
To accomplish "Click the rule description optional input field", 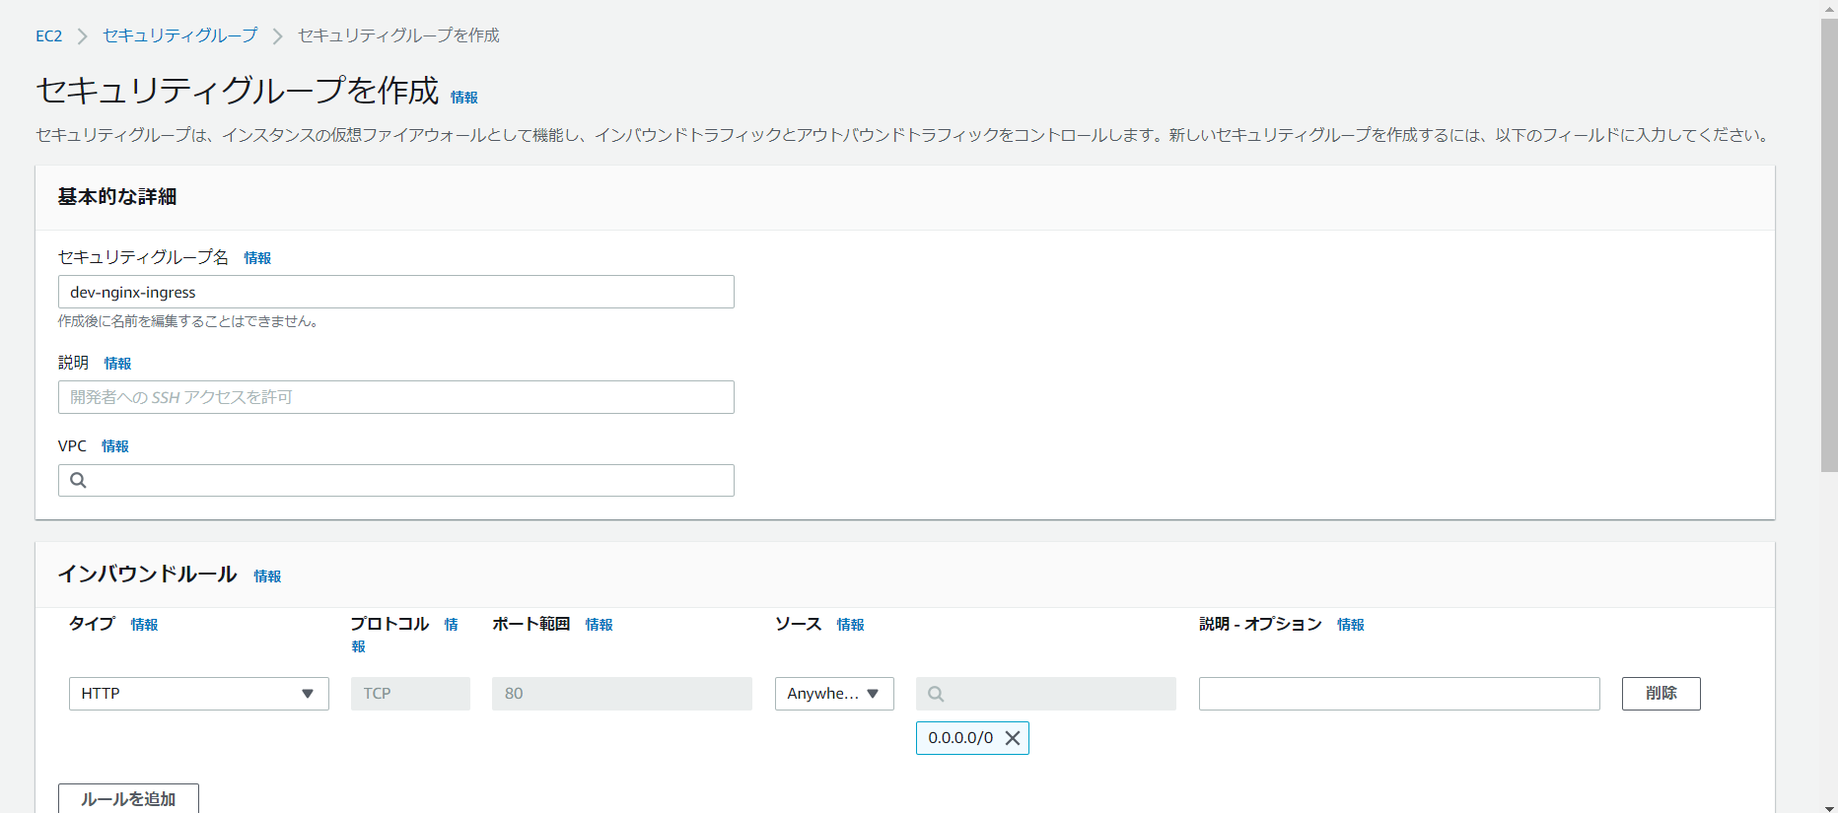I will (1398, 694).
